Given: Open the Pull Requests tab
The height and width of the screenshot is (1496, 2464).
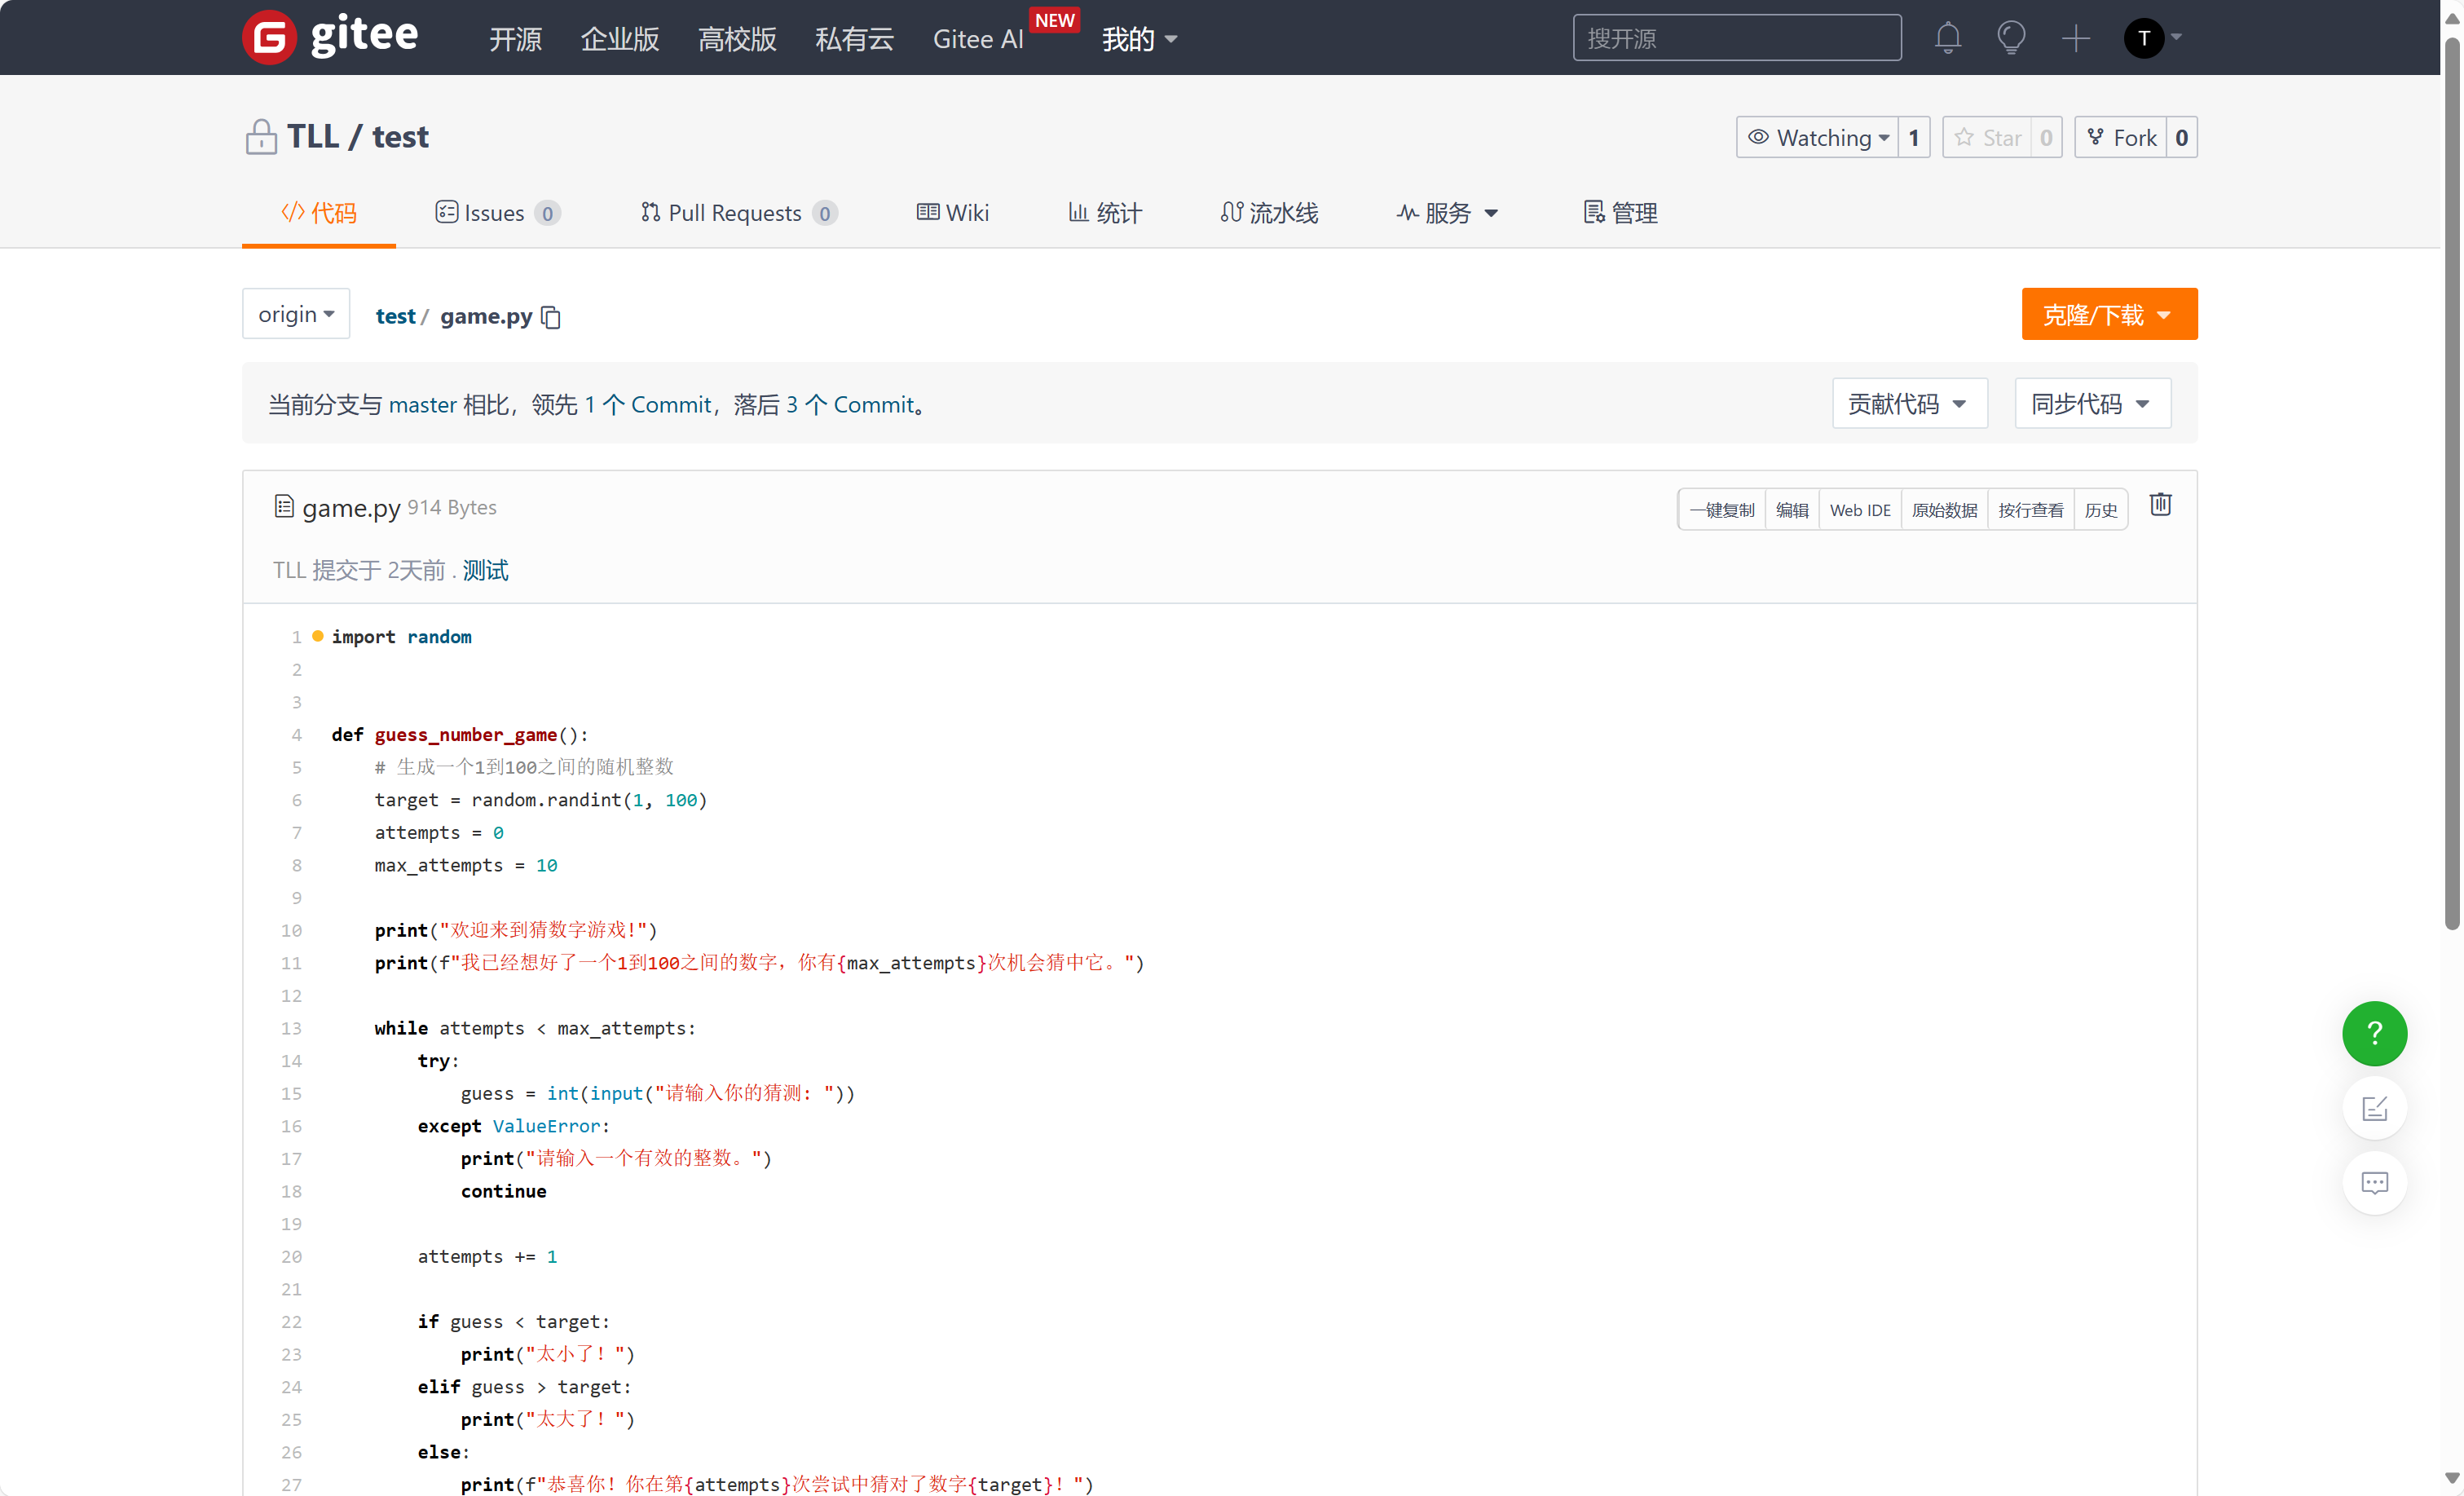Looking at the screenshot, I should click(x=737, y=213).
